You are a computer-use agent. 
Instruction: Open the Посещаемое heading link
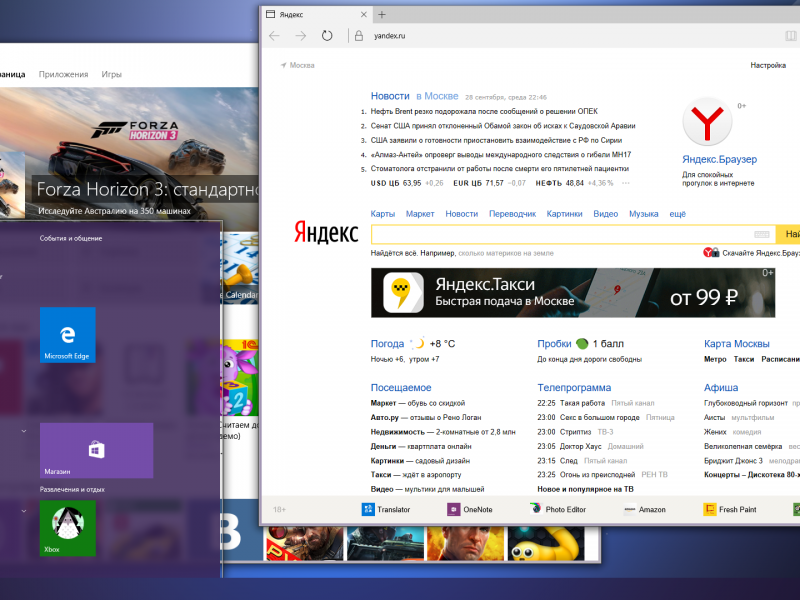click(401, 387)
